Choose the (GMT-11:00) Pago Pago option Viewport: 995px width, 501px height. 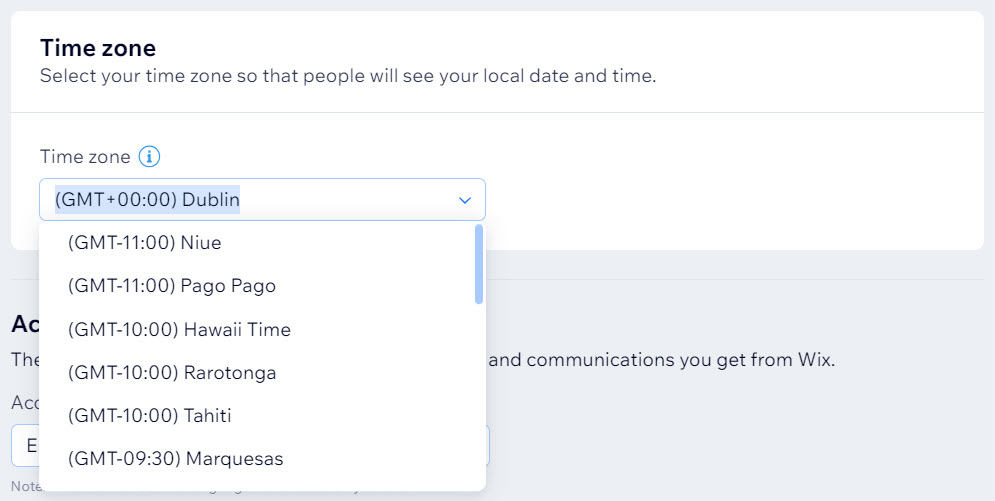257,285
